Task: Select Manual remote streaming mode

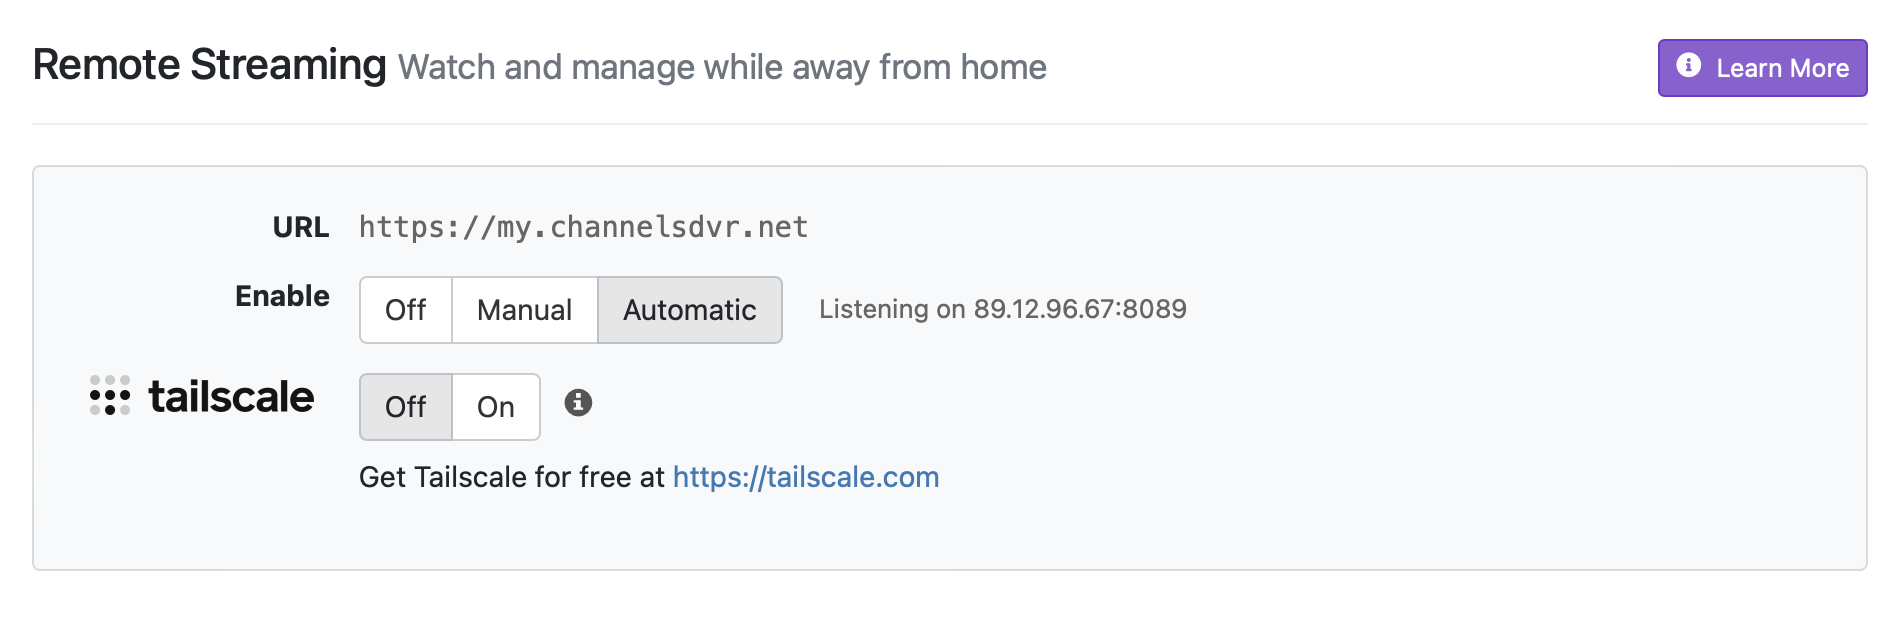Action: (x=524, y=310)
